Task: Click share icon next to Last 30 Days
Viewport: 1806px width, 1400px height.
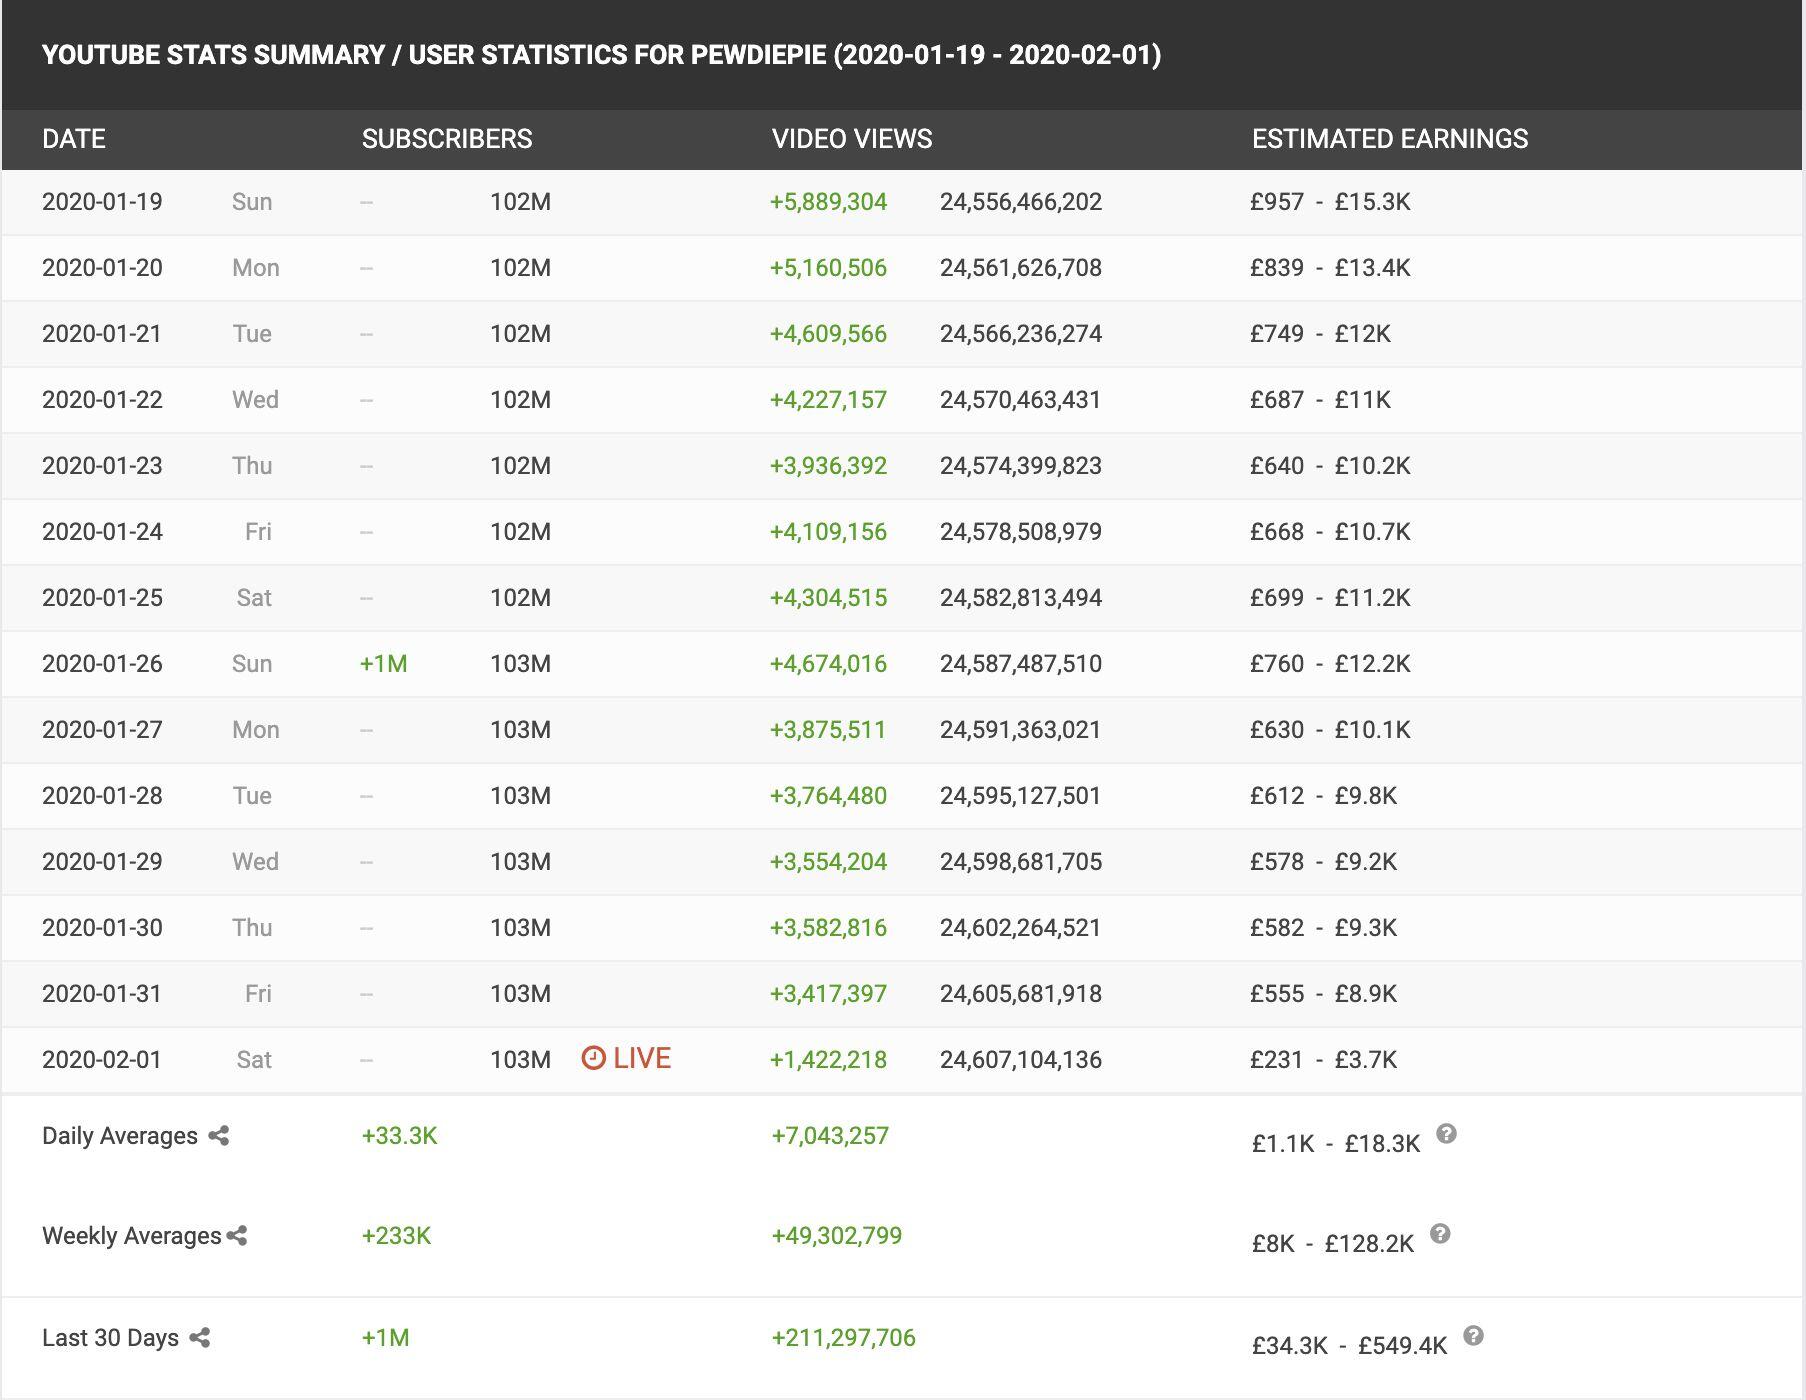Action: pyautogui.click(x=200, y=1338)
